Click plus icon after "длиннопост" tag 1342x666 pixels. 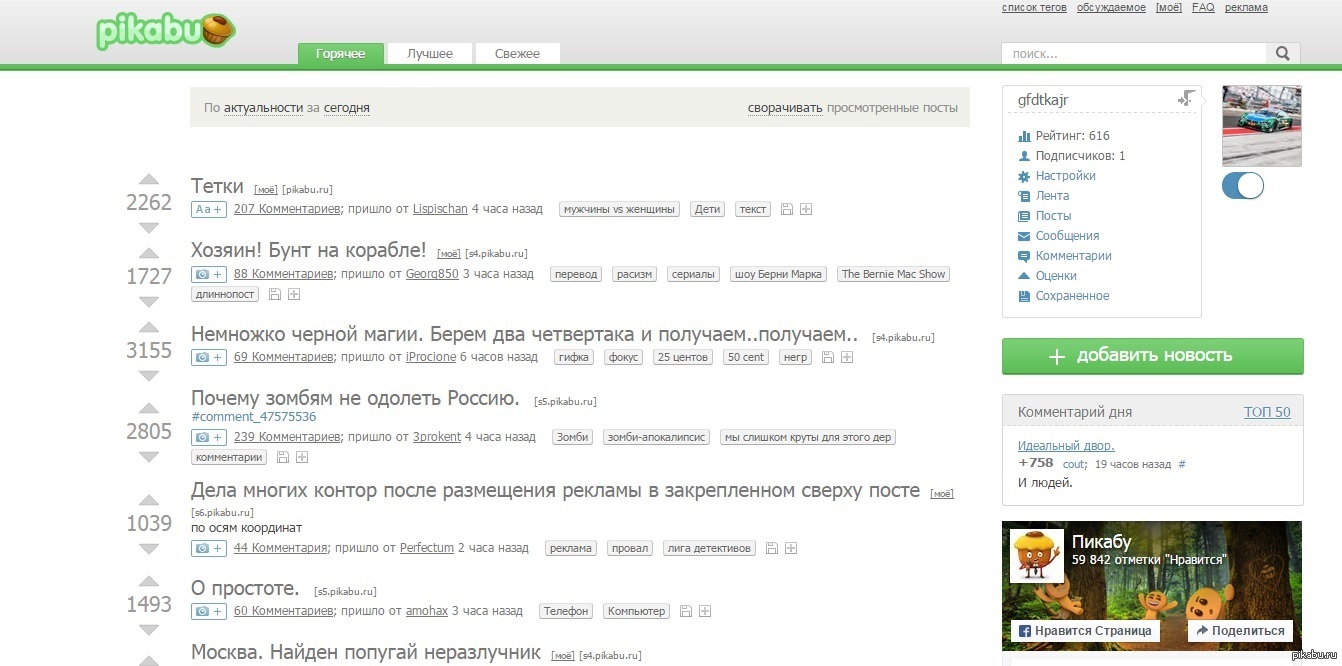tap(294, 294)
